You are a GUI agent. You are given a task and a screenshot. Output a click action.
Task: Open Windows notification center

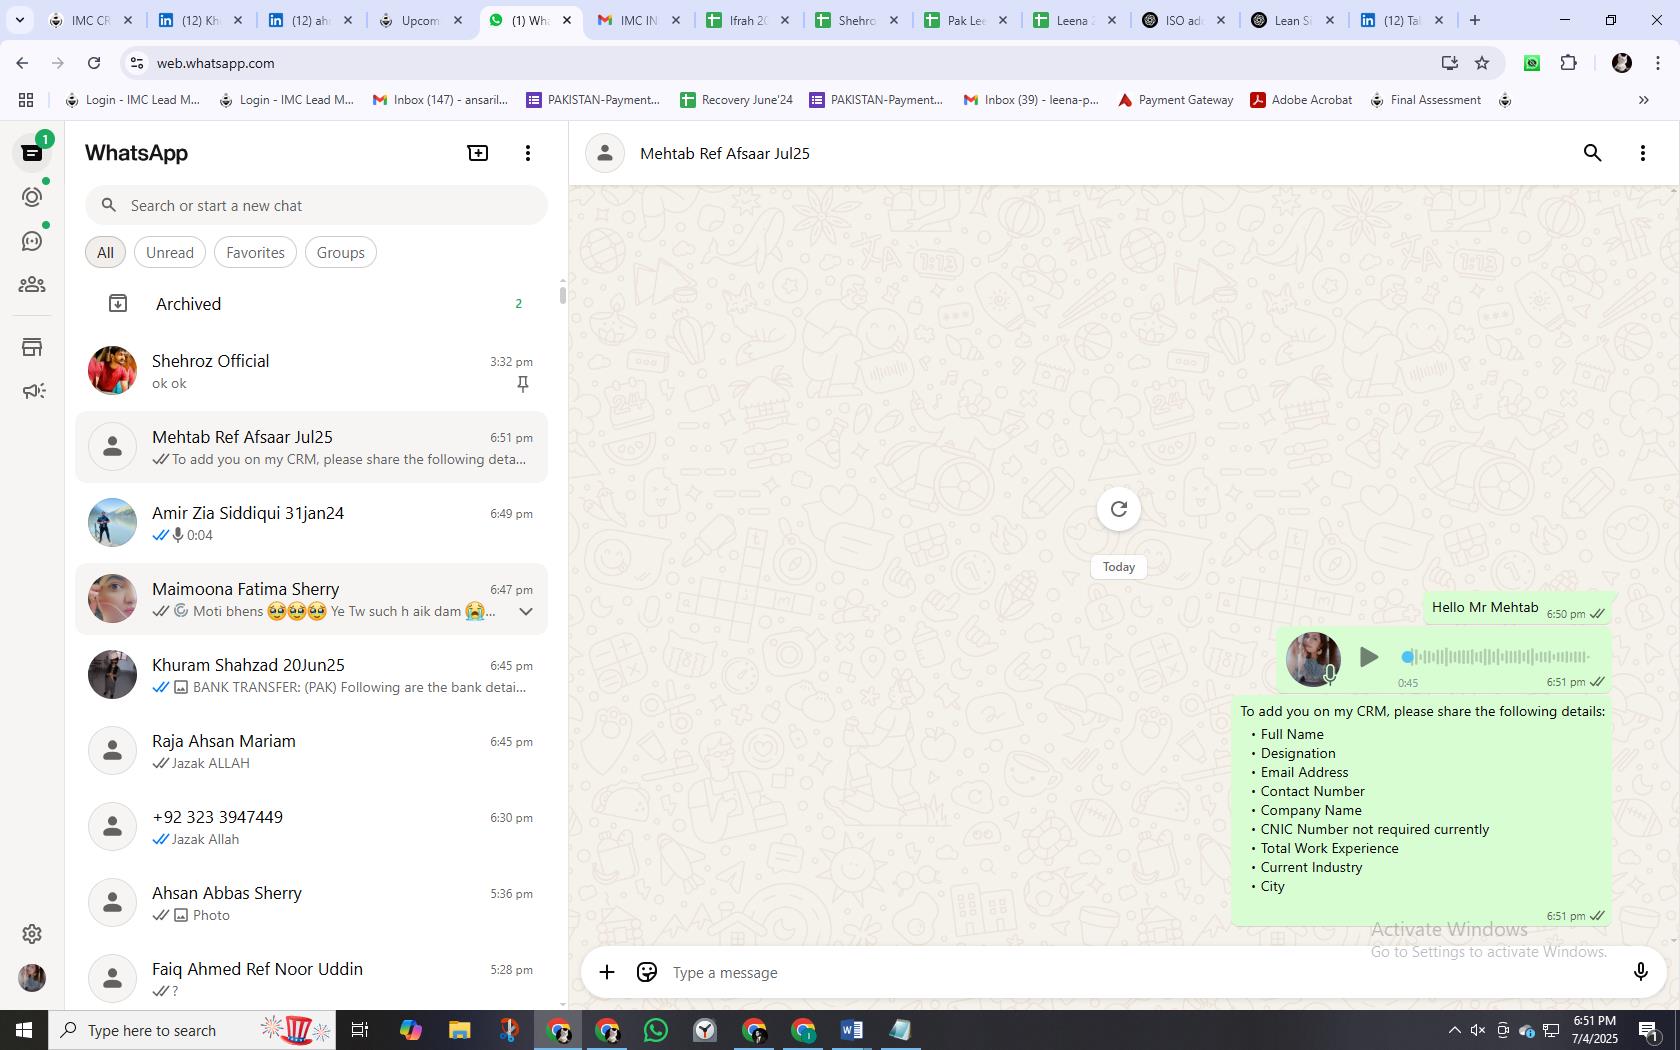point(1649,1030)
